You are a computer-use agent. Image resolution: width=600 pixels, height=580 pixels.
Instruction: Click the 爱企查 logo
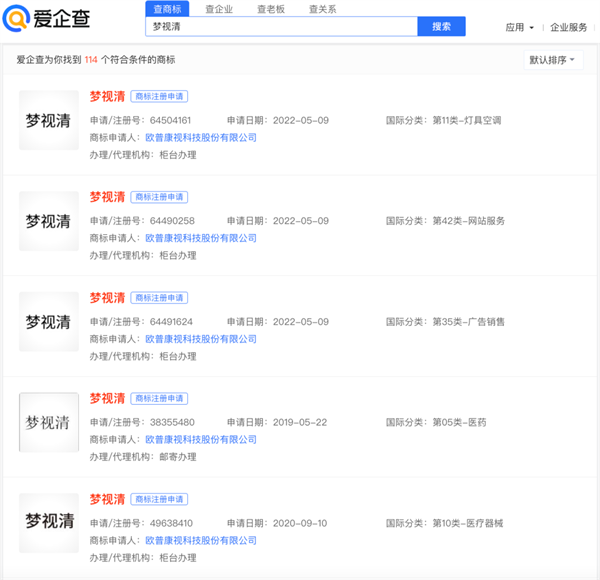46,18
